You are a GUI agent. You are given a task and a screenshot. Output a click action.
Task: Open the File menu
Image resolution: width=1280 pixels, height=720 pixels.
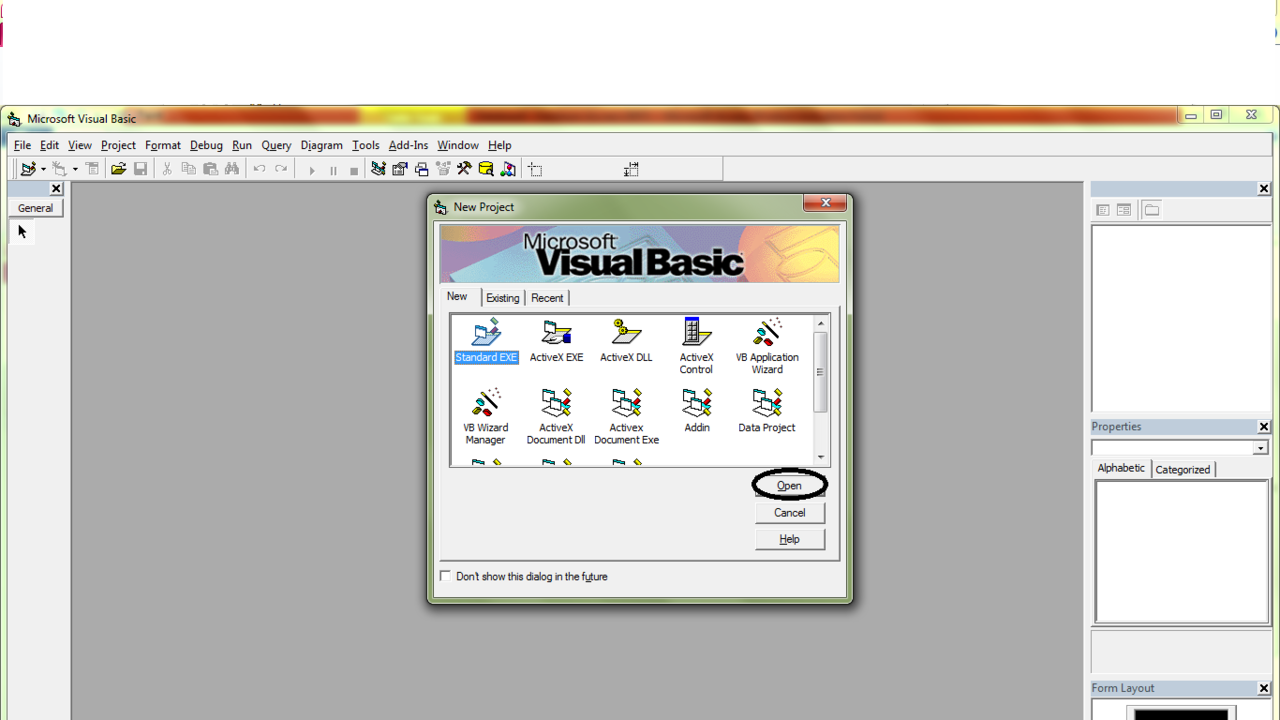coord(22,145)
